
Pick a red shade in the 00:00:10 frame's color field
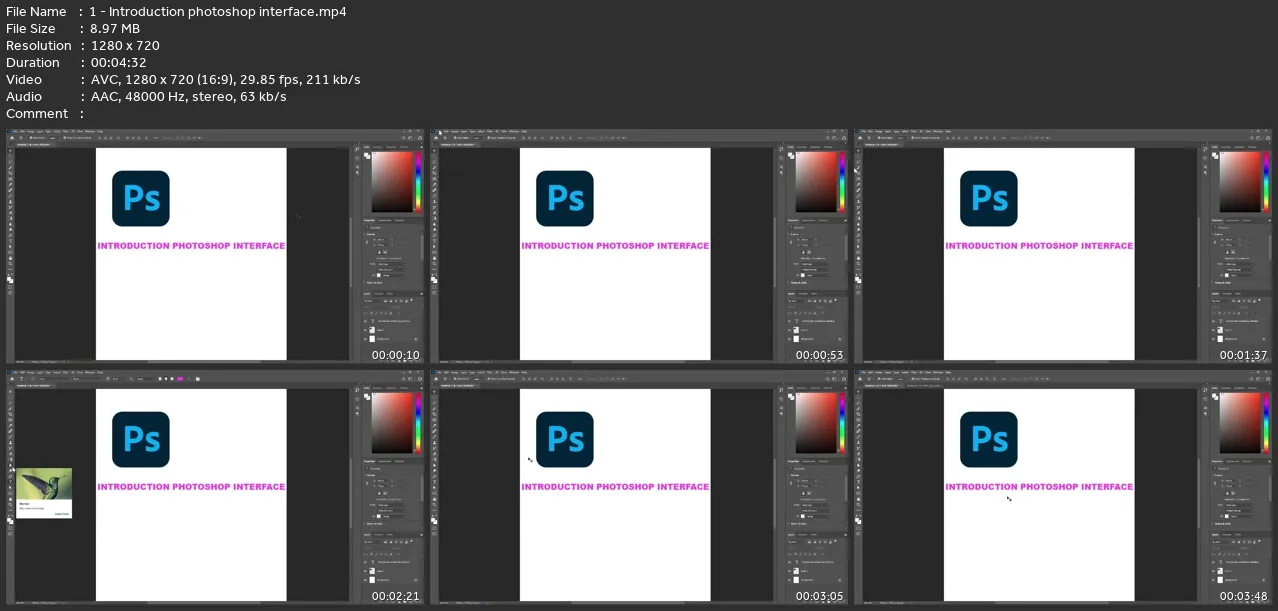point(392,182)
